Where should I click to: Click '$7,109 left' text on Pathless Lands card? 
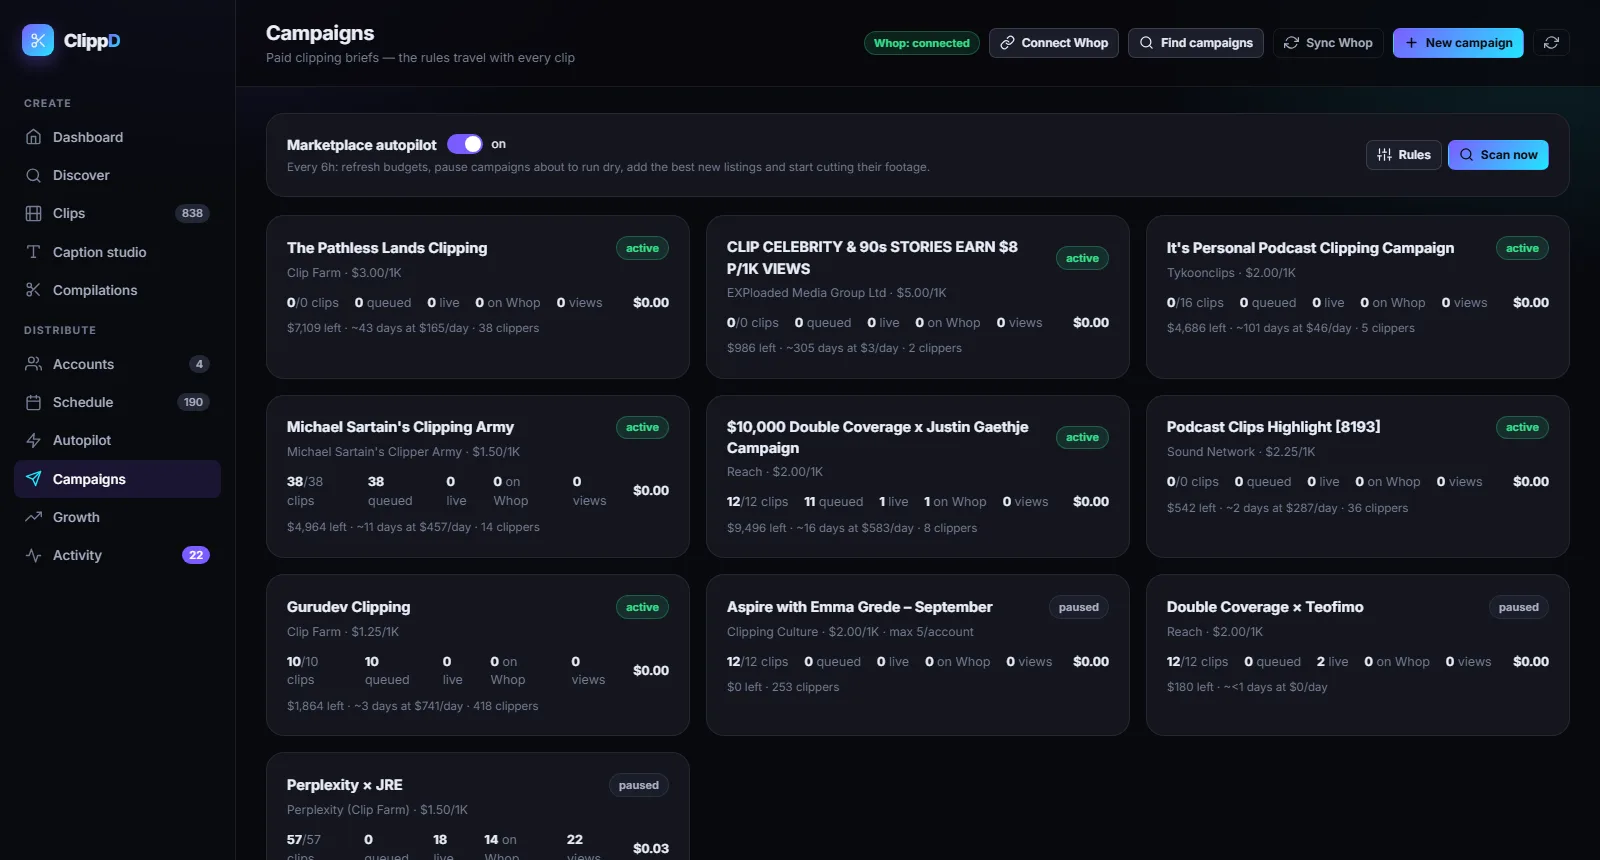314,328
